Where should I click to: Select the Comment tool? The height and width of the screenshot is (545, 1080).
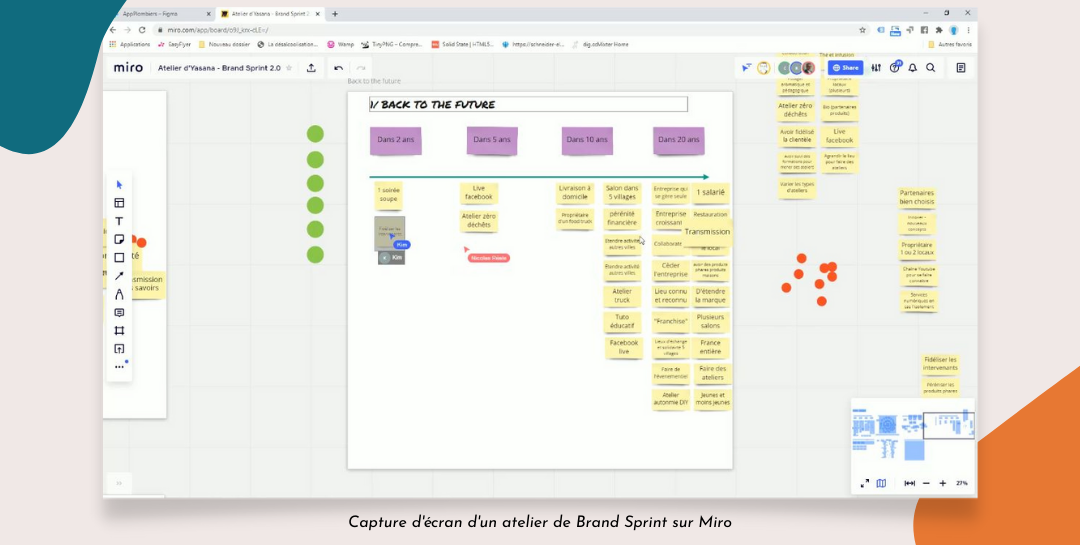tap(119, 313)
